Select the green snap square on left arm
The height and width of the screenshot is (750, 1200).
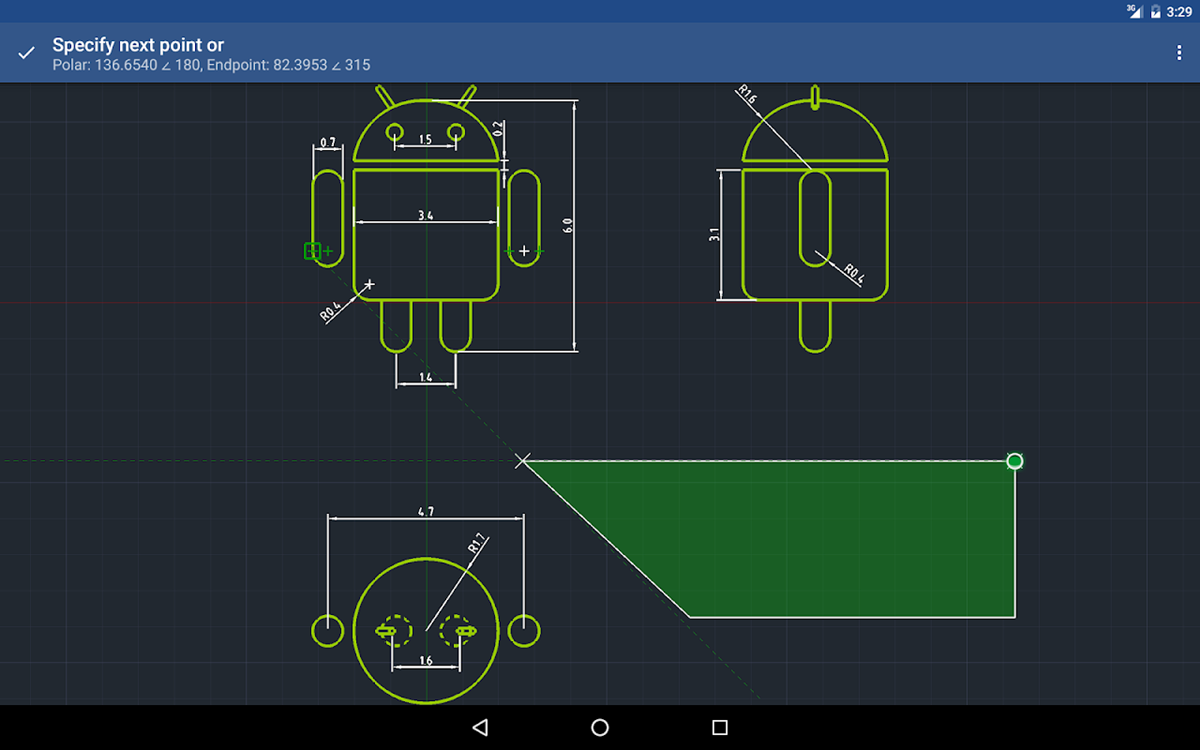[312, 251]
